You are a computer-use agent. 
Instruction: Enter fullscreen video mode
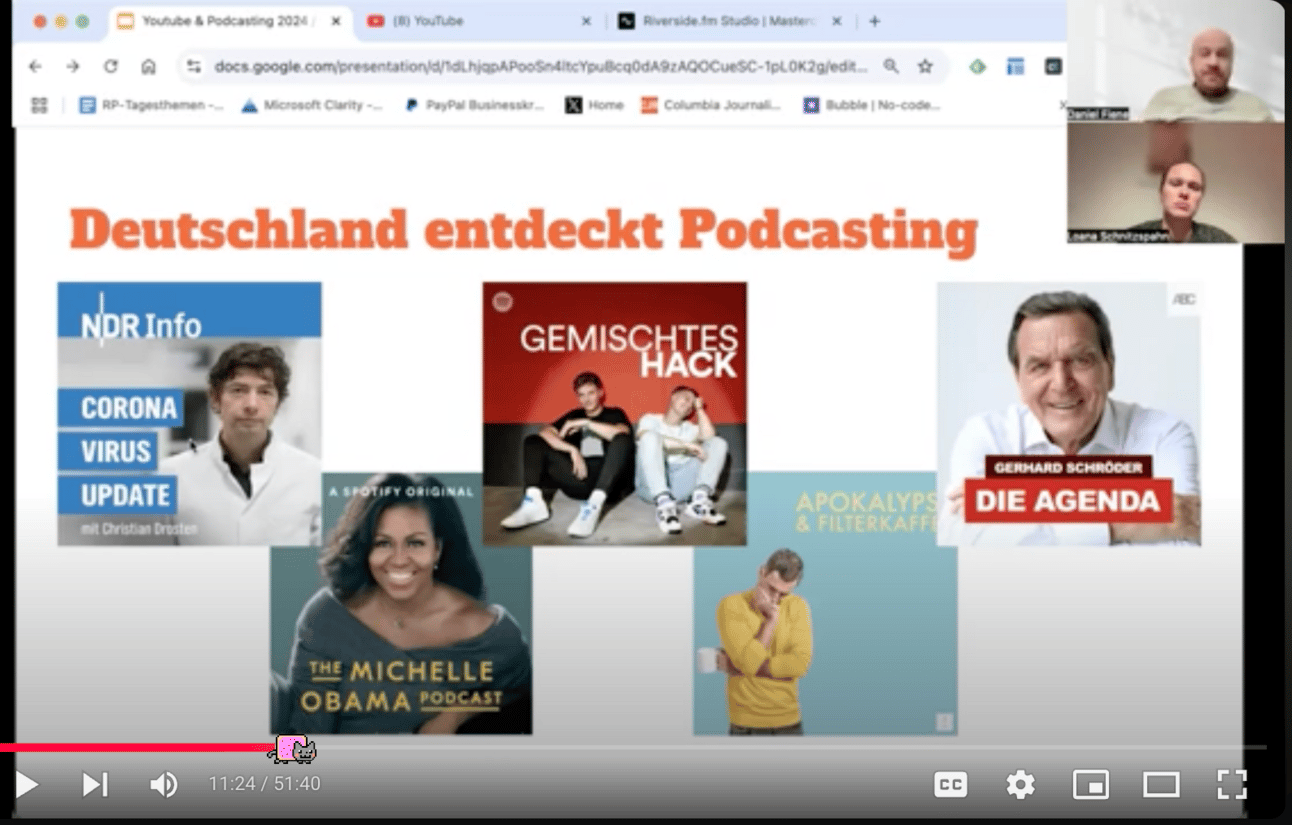pyautogui.click(x=1231, y=785)
